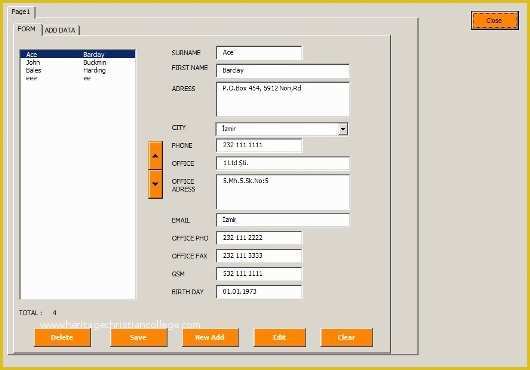Click into the FIRST NAME field
This screenshot has width=530, height=370.
click(283, 71)
